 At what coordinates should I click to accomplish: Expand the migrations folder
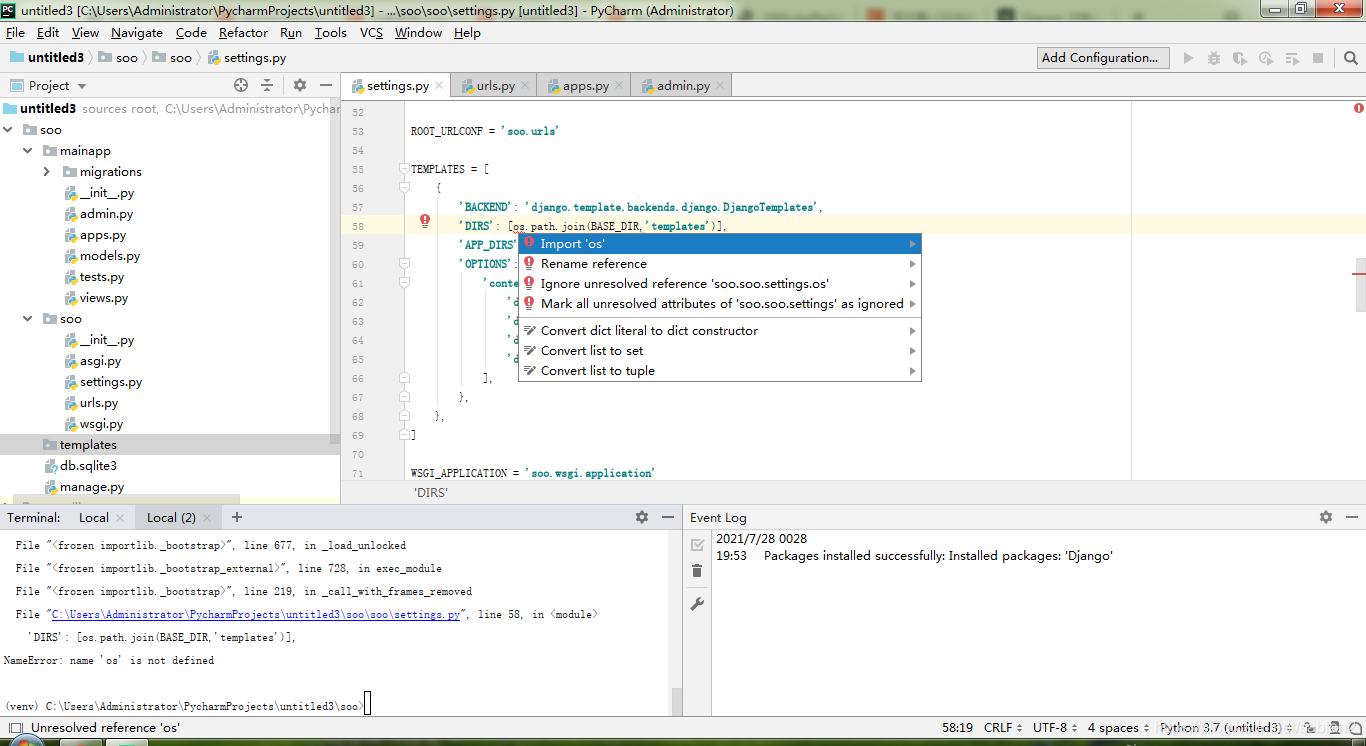[47, 172]
